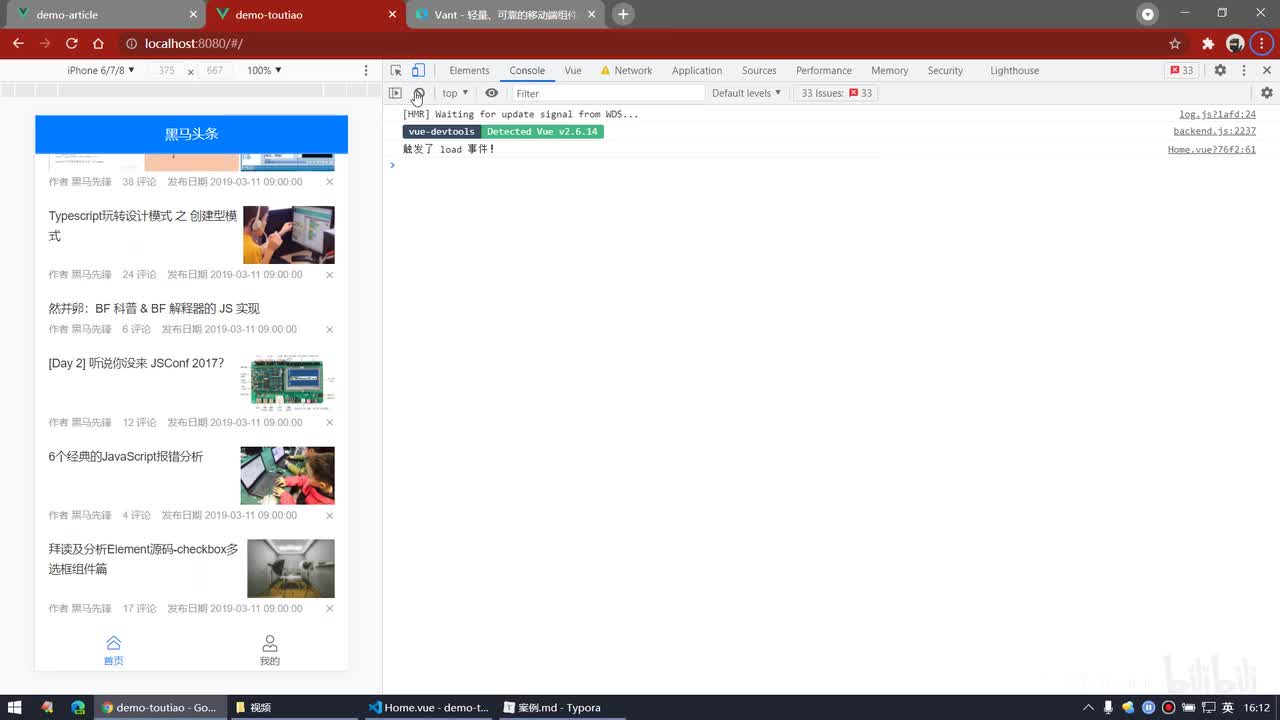Close the DevTools panel
The height and width of the screenshot is (720, 1280).
point(1267,70)
